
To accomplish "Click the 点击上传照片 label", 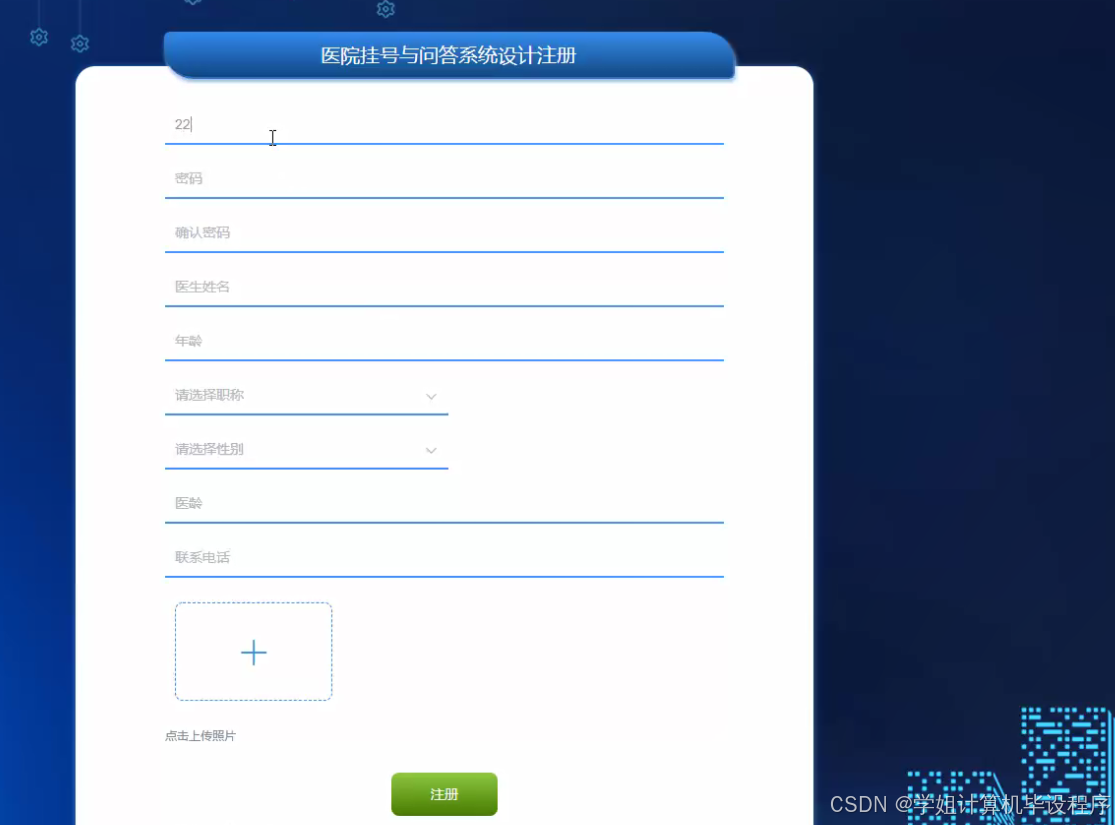I will [199, 735].
